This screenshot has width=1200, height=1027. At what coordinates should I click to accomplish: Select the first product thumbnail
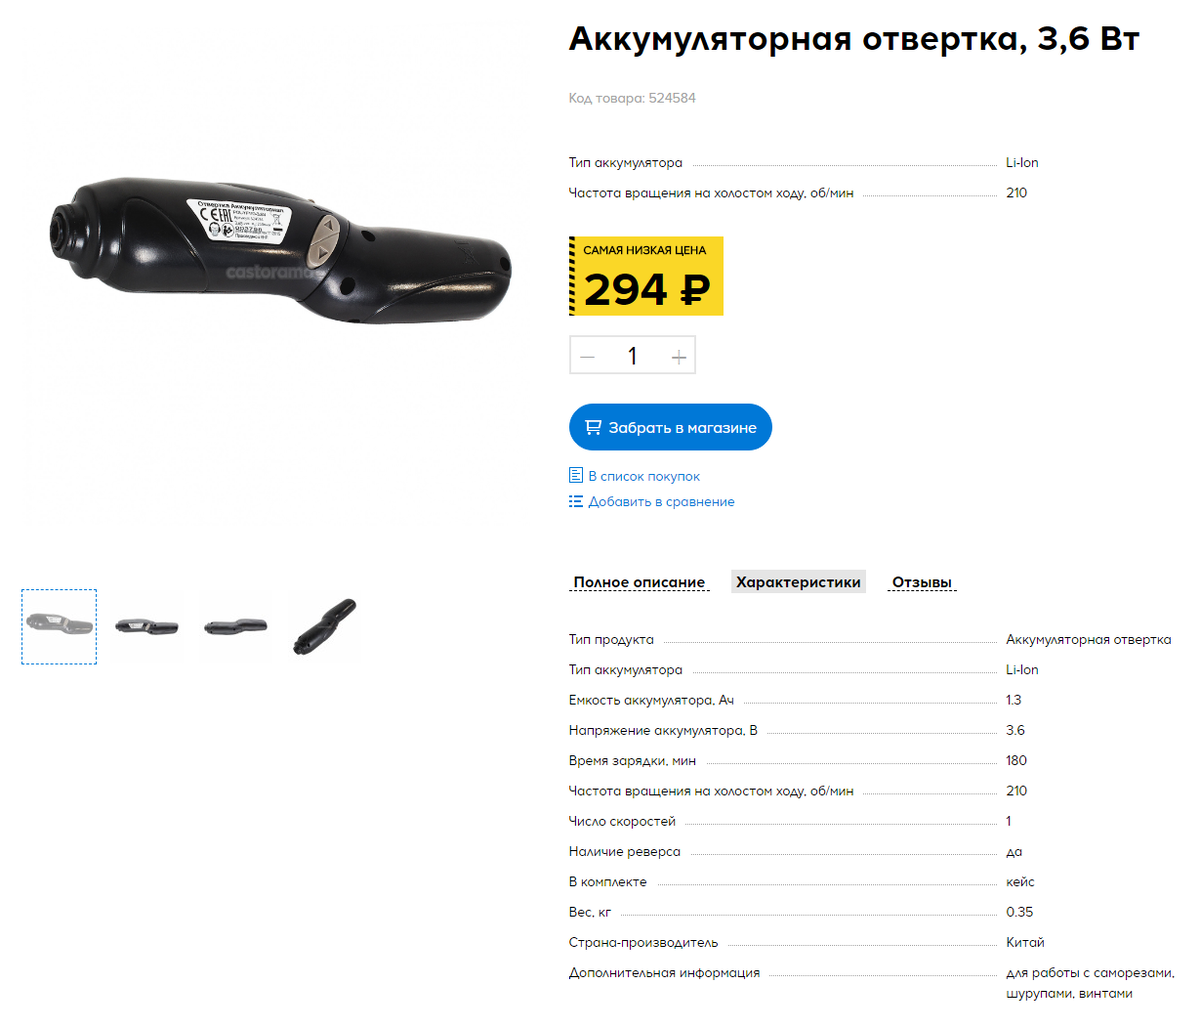pyautogui.click(x=59, y=627)
